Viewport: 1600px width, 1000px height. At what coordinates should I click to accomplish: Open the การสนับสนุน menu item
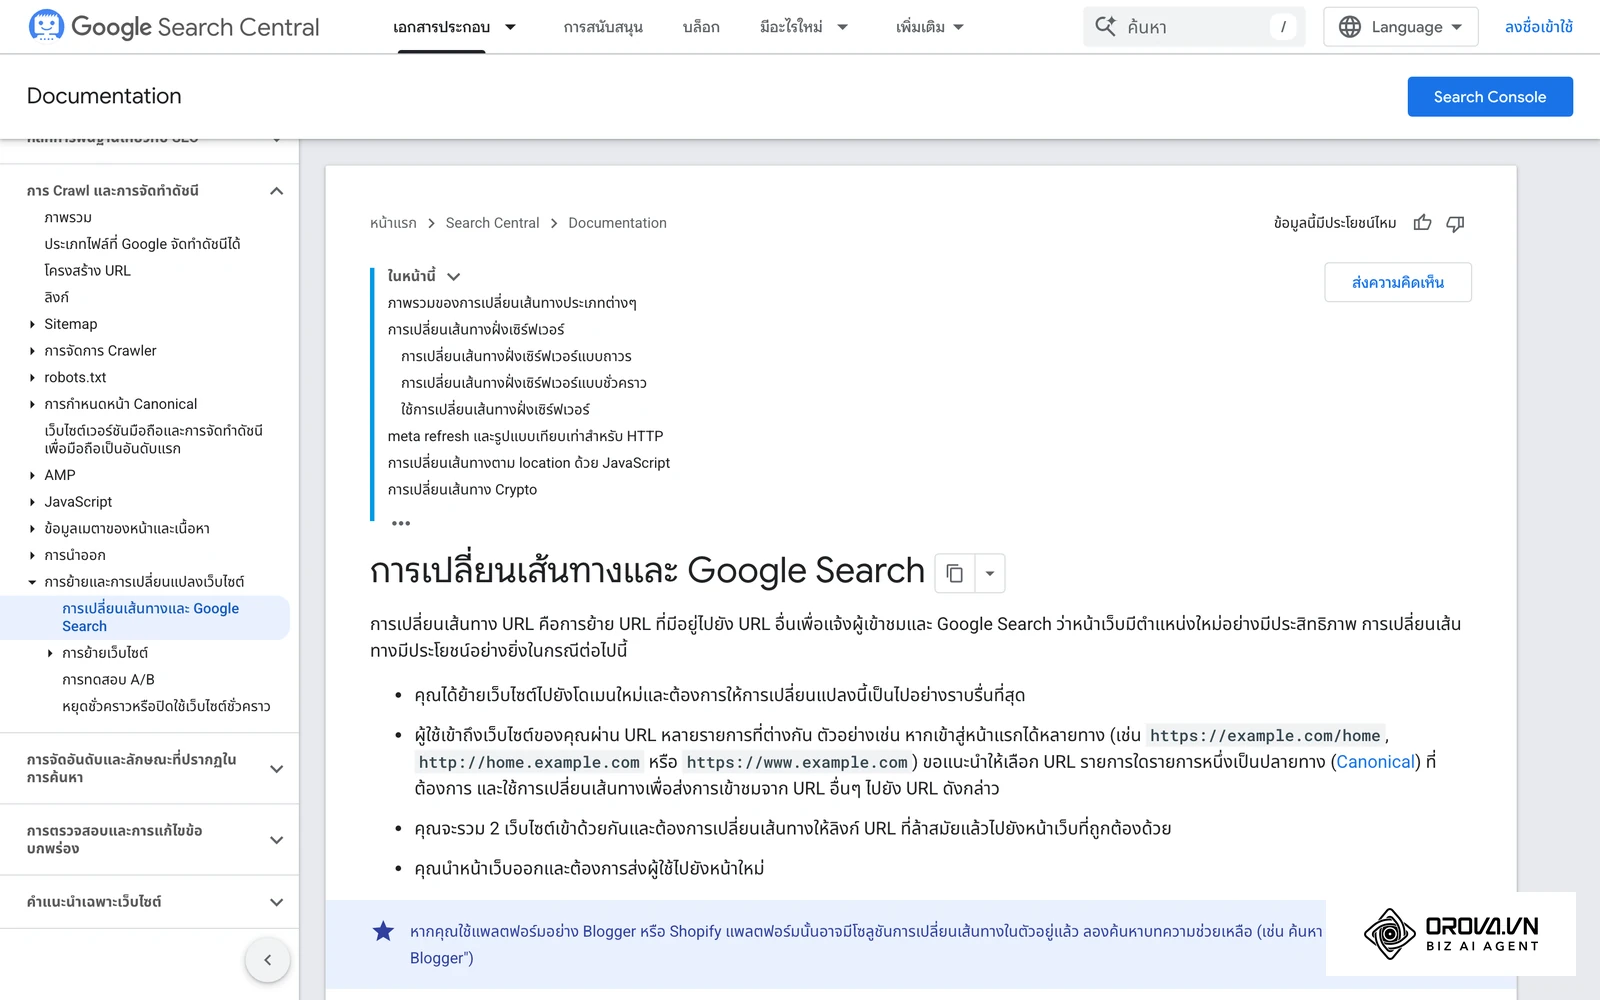tap(603, 27)
